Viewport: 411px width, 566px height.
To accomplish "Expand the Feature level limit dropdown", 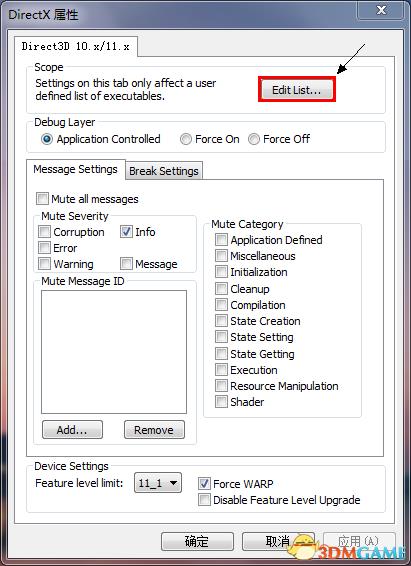I will coord(158,483).
